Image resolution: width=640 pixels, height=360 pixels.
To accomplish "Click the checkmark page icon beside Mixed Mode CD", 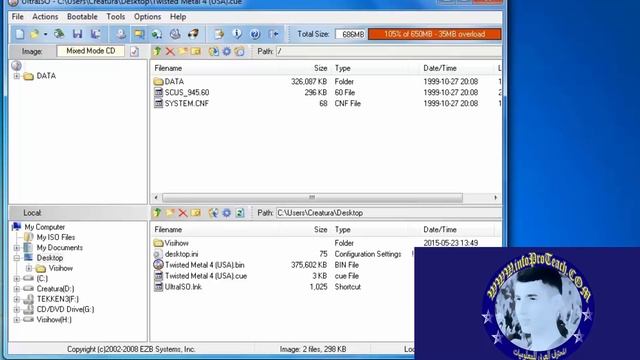I will (x=134, y=51).
